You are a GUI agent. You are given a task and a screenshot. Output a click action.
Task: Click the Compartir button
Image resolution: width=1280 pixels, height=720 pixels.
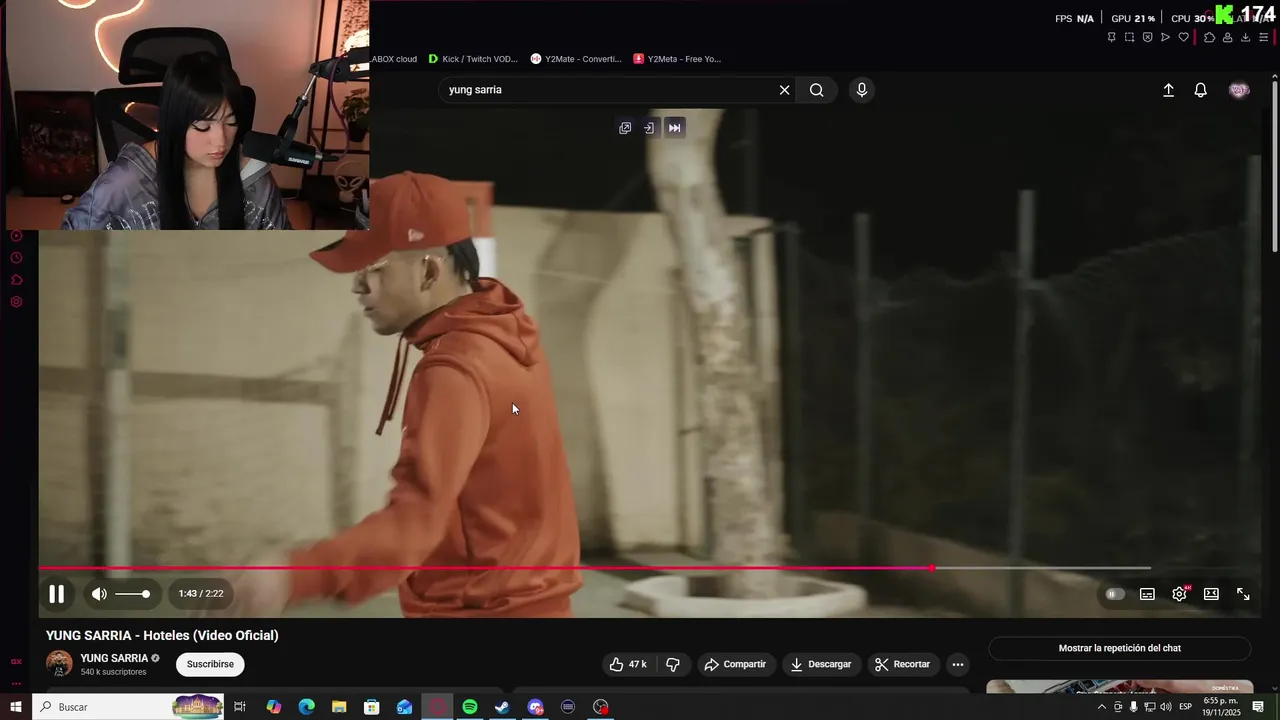735,664
